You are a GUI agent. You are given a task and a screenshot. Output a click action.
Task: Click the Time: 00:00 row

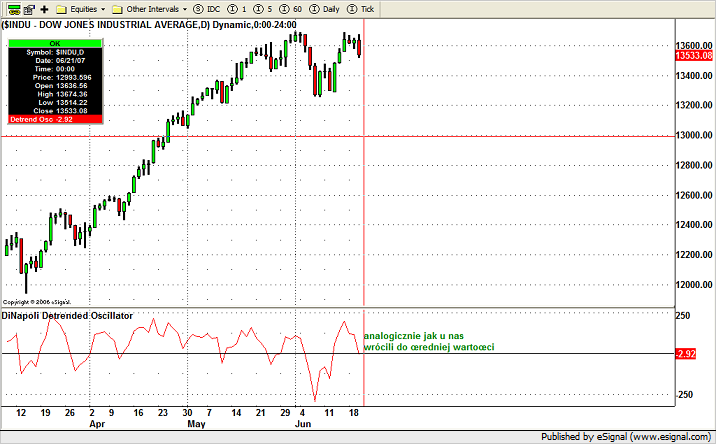tap(55, 69)
